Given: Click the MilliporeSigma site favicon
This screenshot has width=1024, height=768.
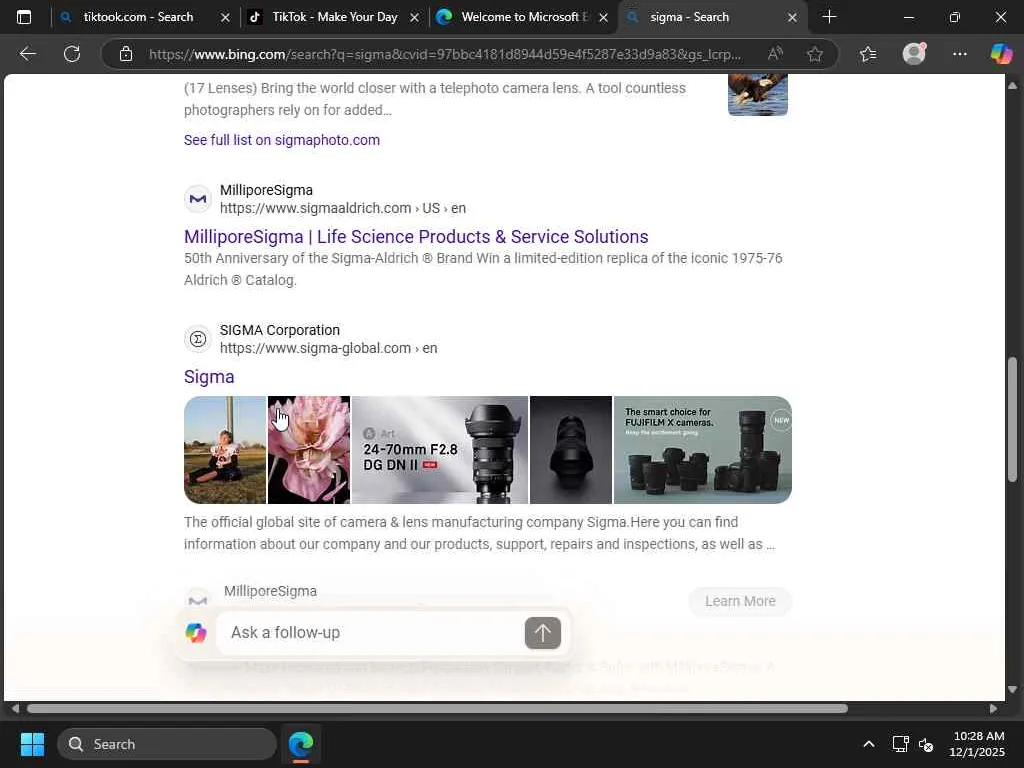Looking at the screenshot, I should point(198,199).
